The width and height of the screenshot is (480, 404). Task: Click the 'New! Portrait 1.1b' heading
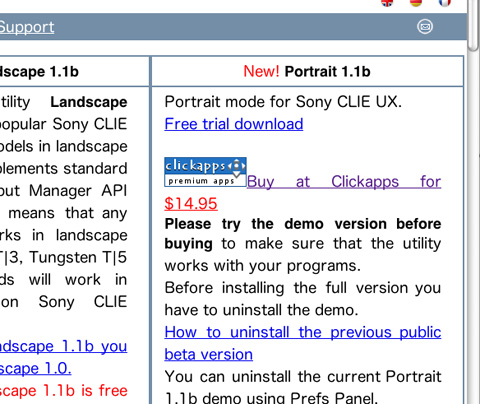click(x=307, y=71)
